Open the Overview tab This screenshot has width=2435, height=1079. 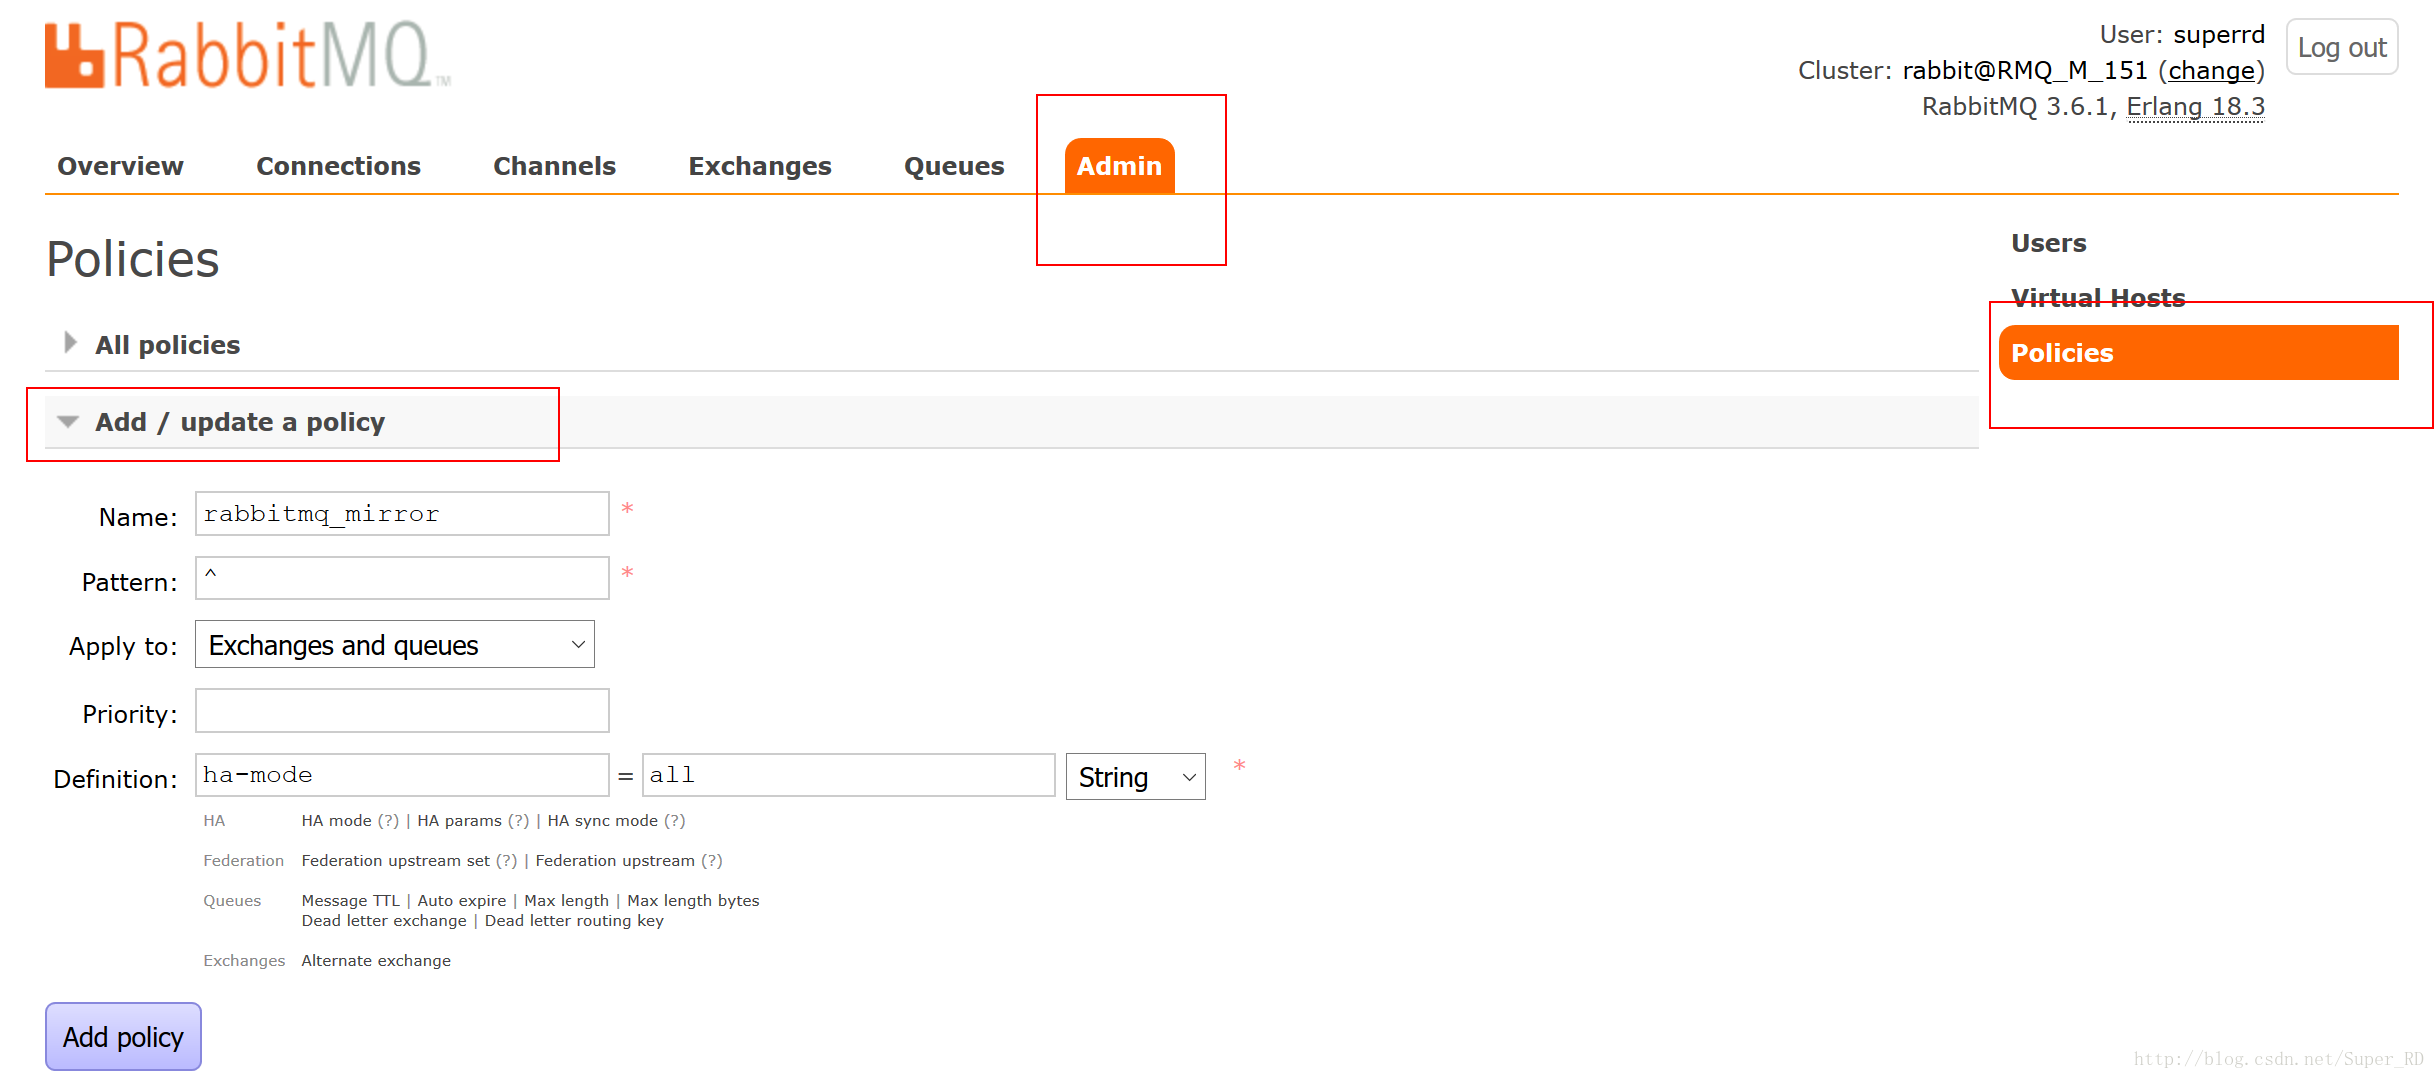point(120,166)
